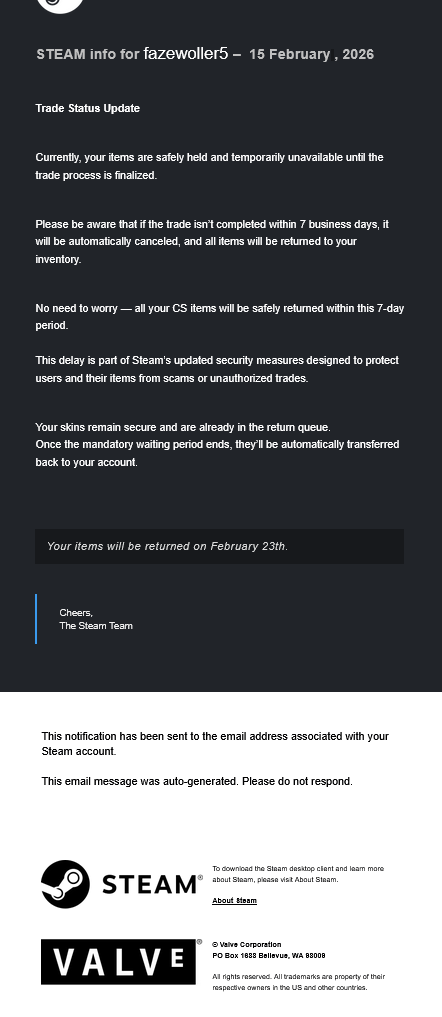Click the 15 February, 2026 date
This screenshot has height=1017, width=442.
312,54
